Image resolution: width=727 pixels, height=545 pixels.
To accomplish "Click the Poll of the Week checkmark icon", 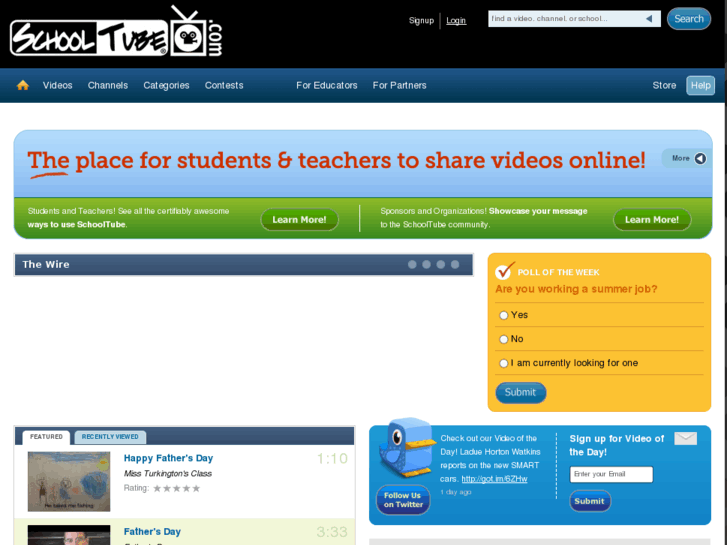I will tap(504, 270).
